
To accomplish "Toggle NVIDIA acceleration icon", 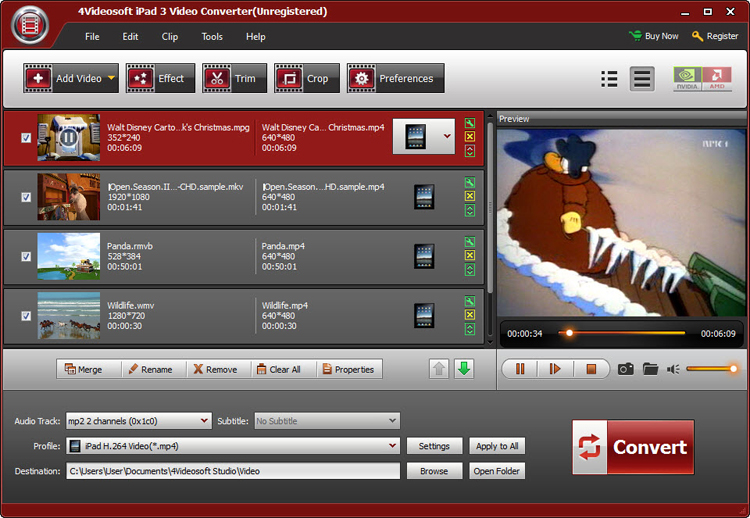I will point(687,79).
